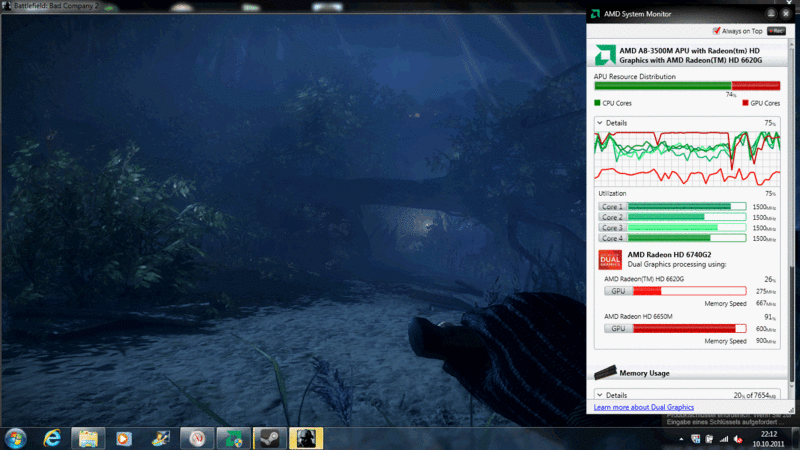Open Windows Explorer folder on taskbar
Screen dimensions: 800x450
88,438
